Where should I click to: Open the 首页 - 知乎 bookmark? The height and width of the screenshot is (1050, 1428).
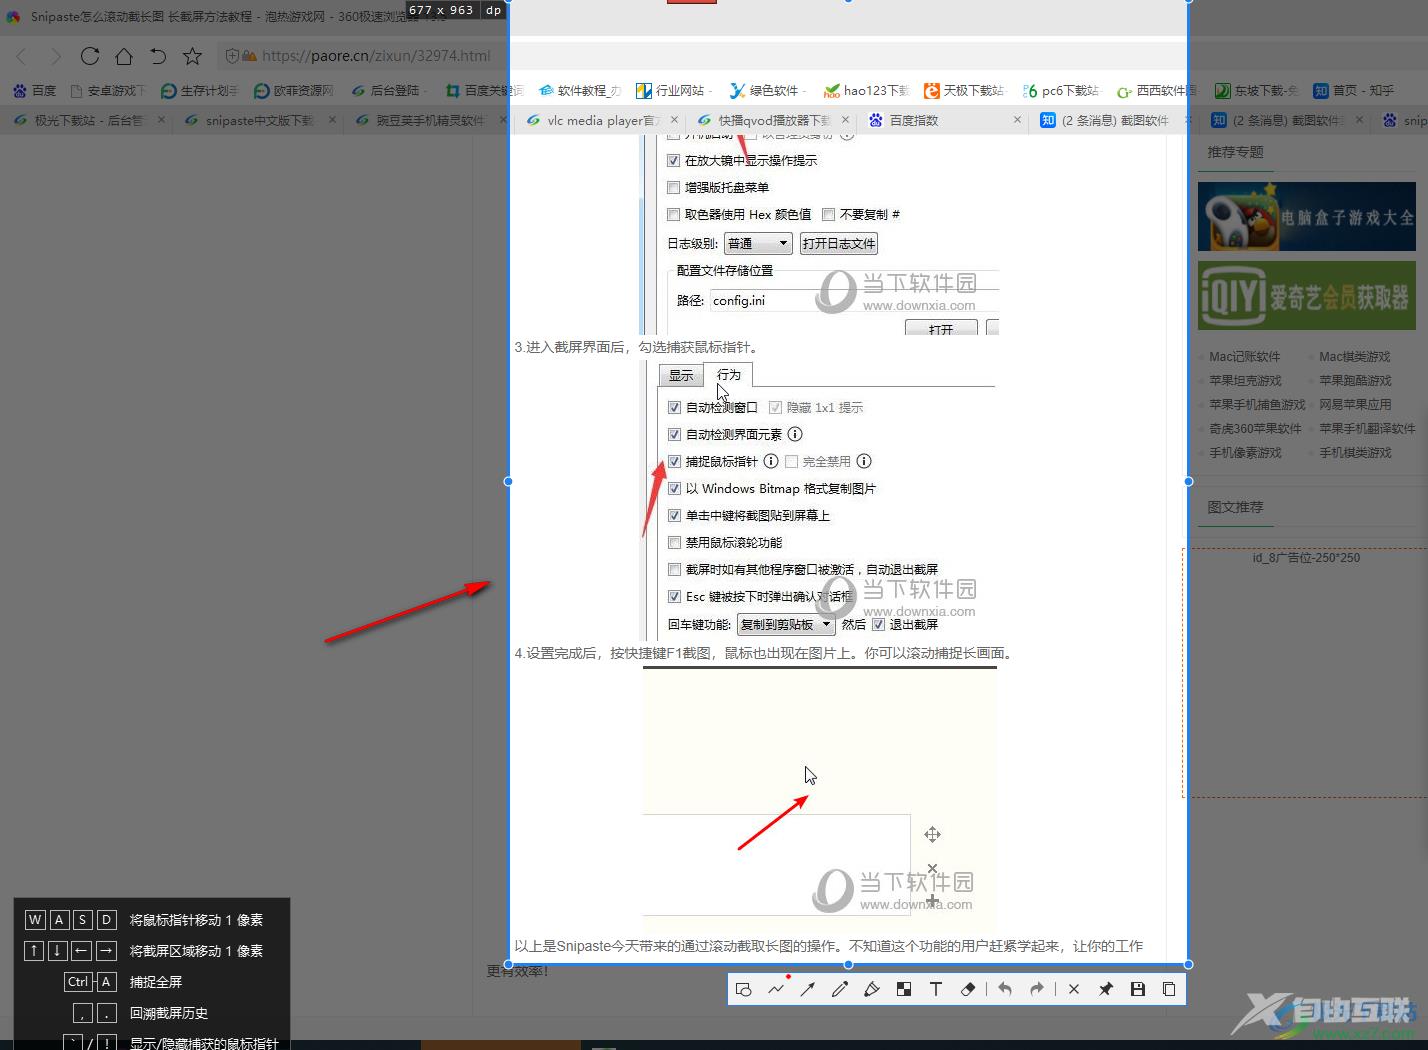(1354, 90)
